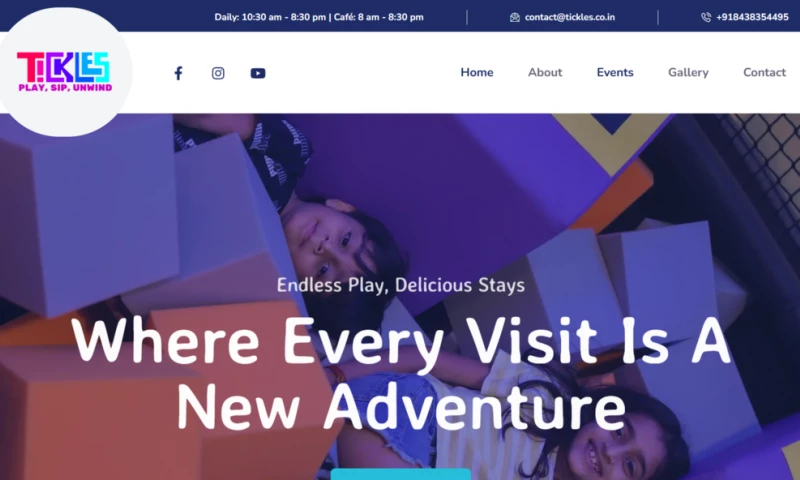
Task: Open the Instagram social icon
Action: 218,73
